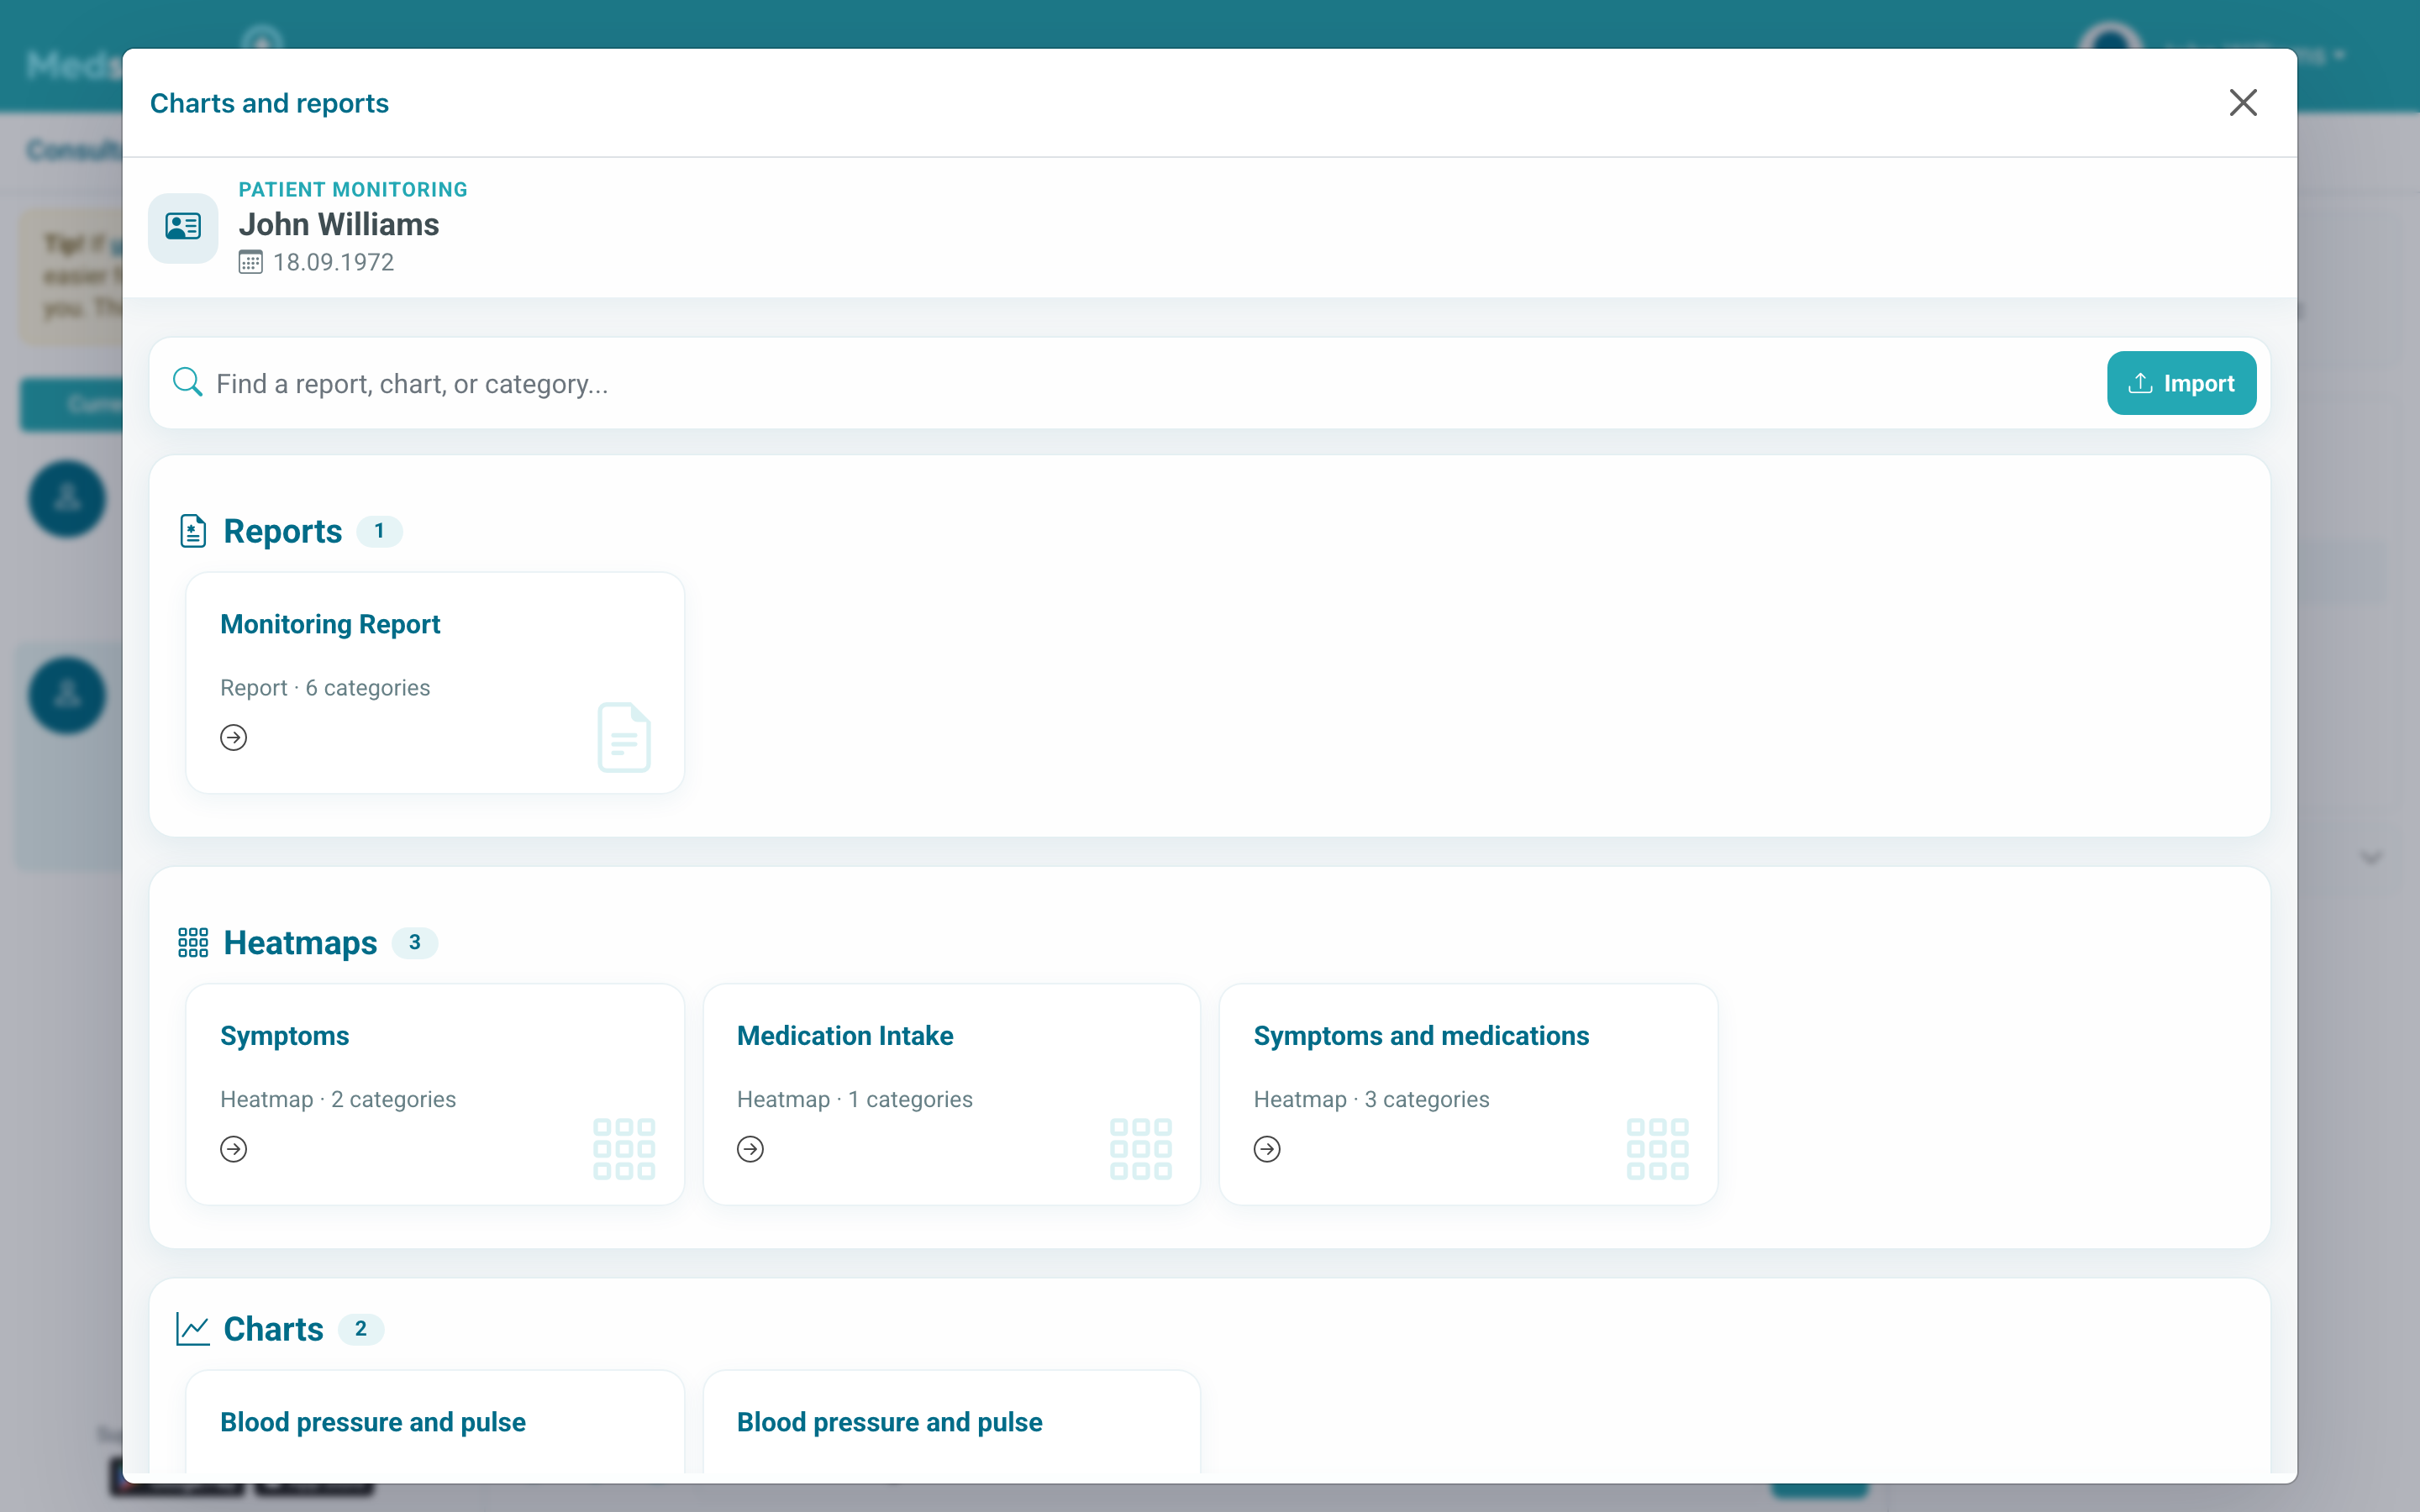Screen dimensions: 2420x1512
Task: Click the Charts and reports dialog title
Action: point(269,103)
